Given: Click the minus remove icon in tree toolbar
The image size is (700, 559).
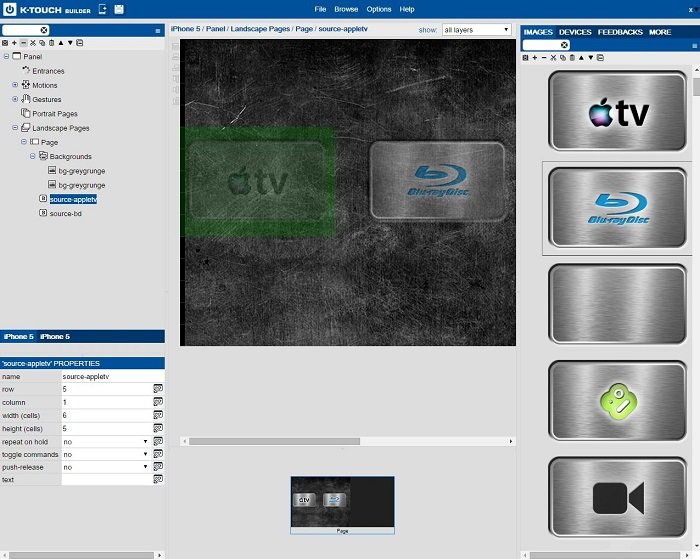Looking at the screenshot, I should point(24,43).
